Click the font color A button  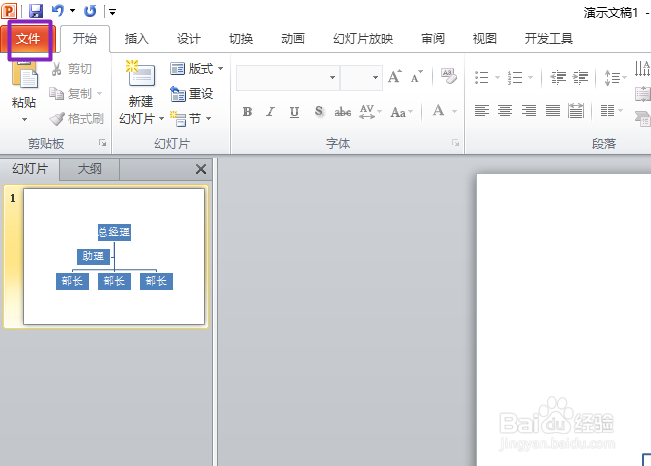coord(438,110)
